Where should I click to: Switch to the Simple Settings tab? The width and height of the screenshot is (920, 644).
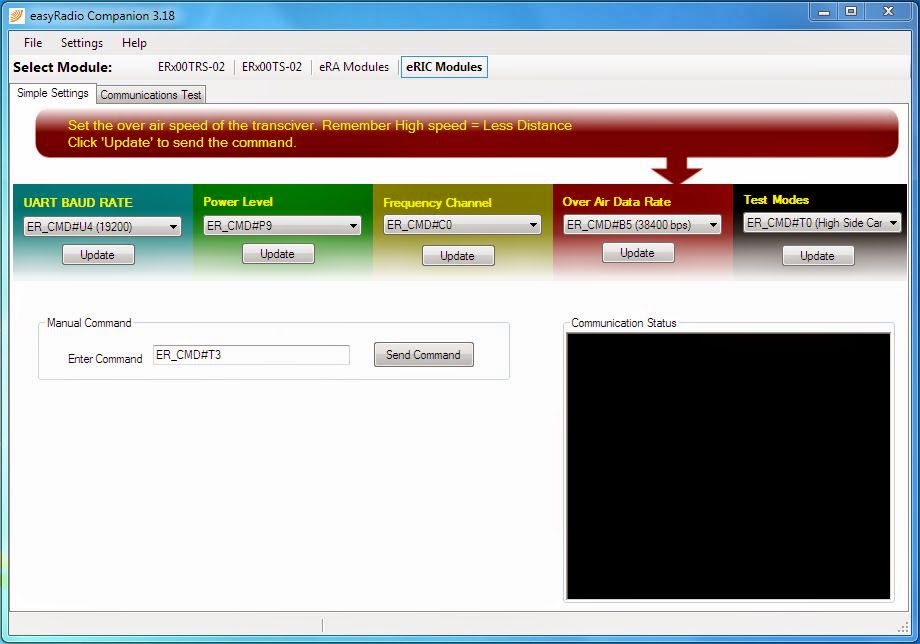pyautogui.click(x=53, y=93)
